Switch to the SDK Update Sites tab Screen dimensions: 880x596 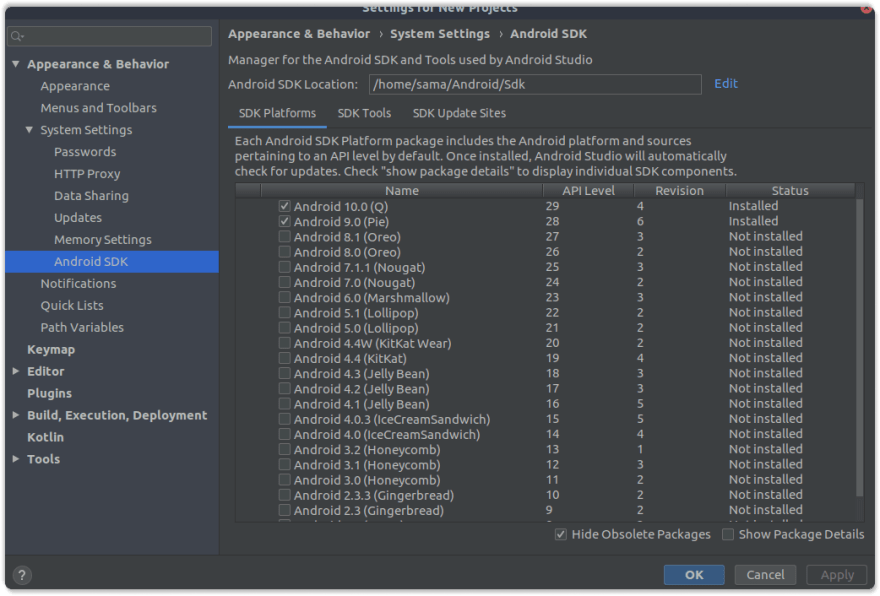pos(459,113)
